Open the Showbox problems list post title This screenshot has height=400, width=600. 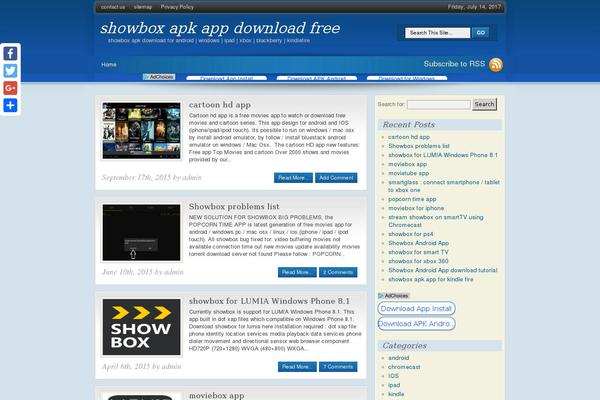point(234,206)
